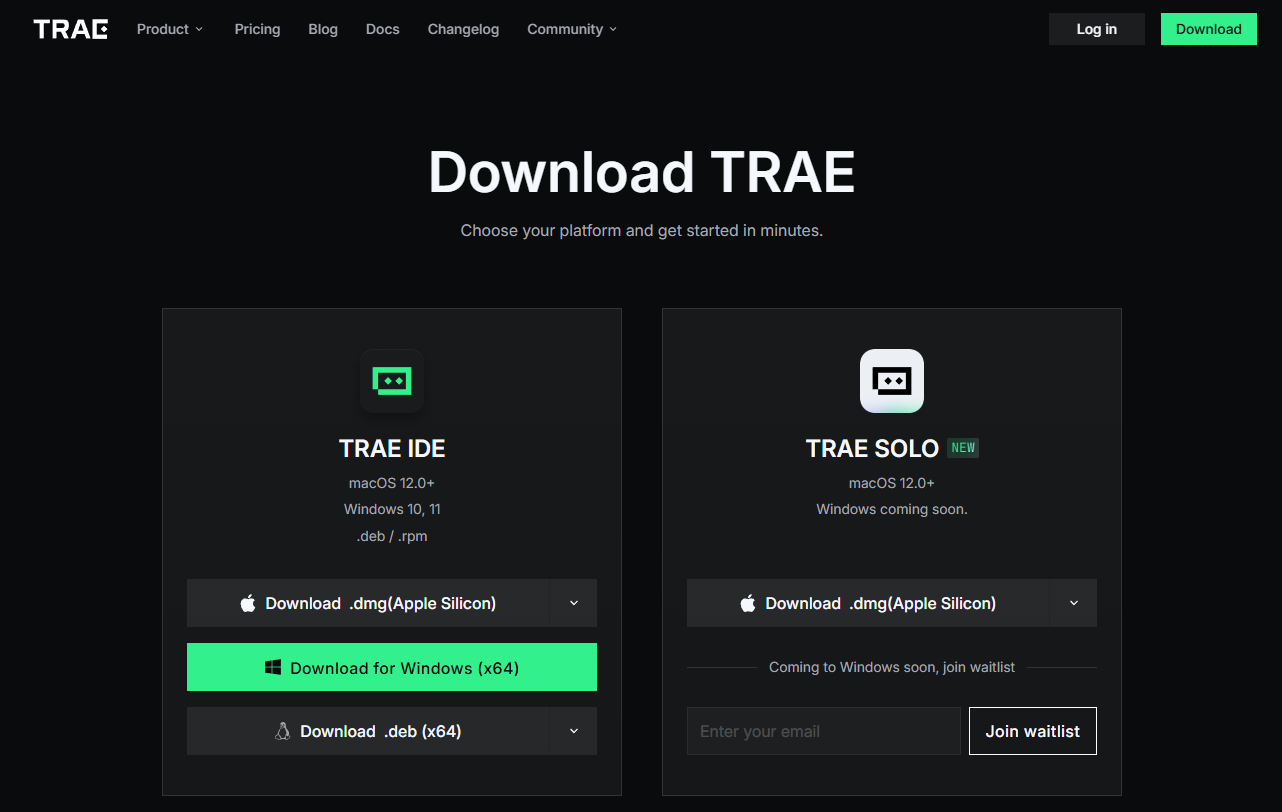The width and height of the screenshot is (1282, 812).
Task: Click the green TRAE IDE app icon
Action: [x=392, y=381]
